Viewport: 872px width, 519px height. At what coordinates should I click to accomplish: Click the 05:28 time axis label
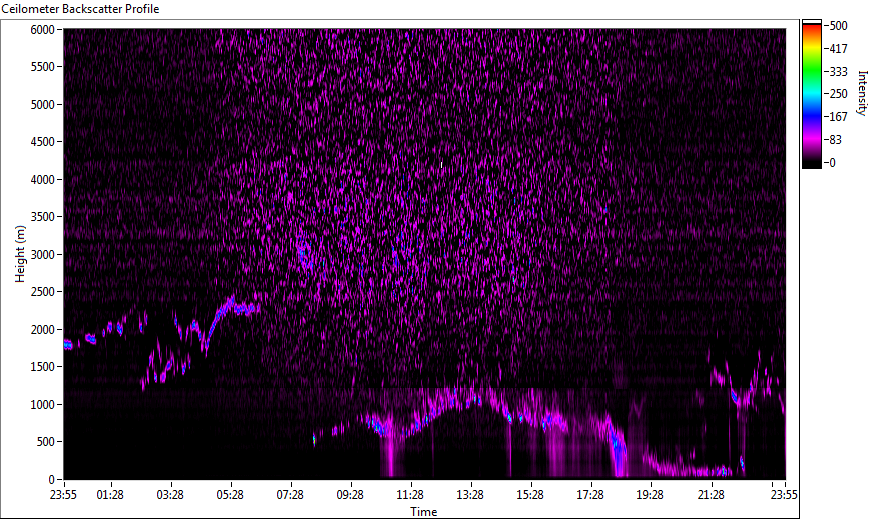point(230,495)
